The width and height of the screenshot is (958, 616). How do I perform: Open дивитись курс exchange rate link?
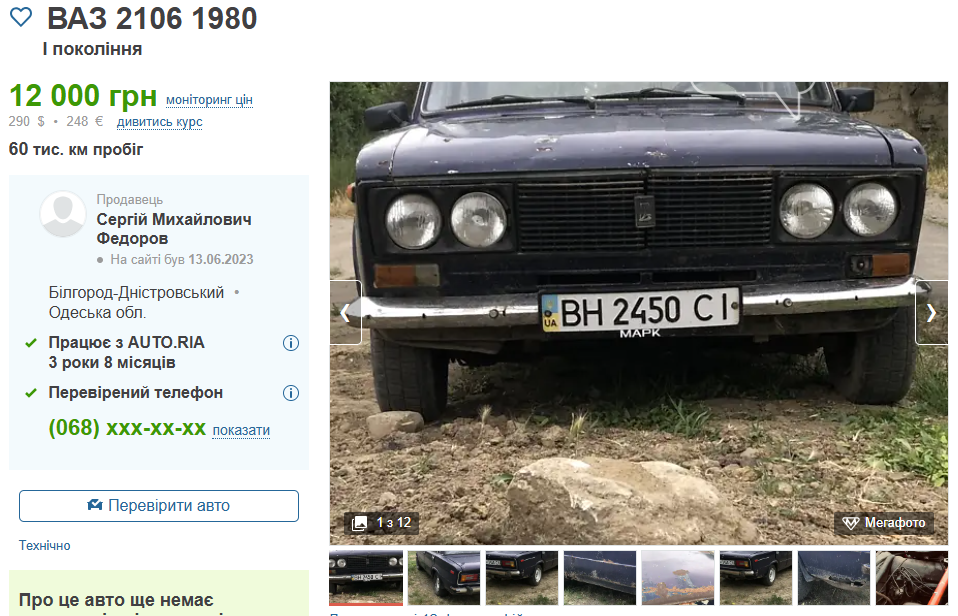(159, 122)
